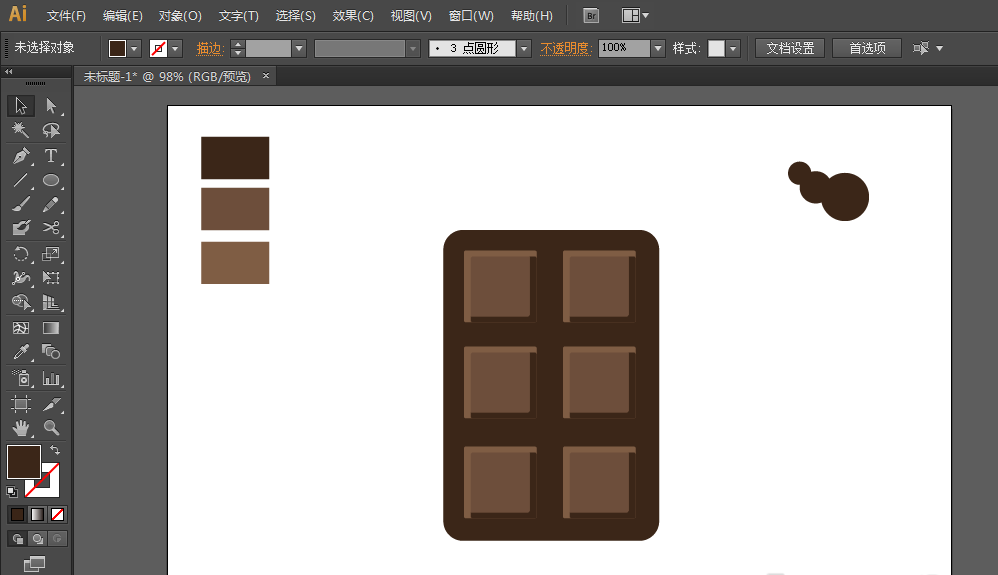Open graphic style (样式) dropdown

click(x=733, y=48)
